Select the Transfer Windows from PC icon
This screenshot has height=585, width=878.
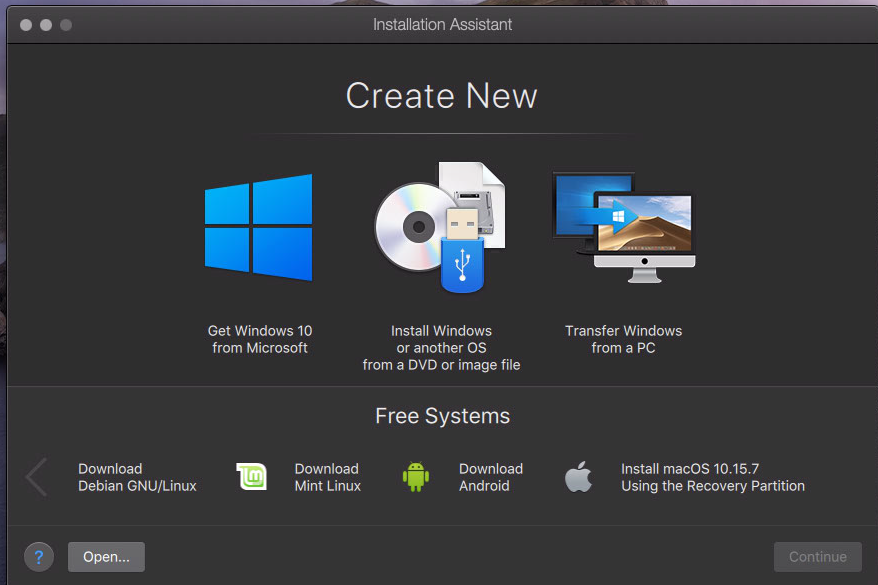click(624, 227)
